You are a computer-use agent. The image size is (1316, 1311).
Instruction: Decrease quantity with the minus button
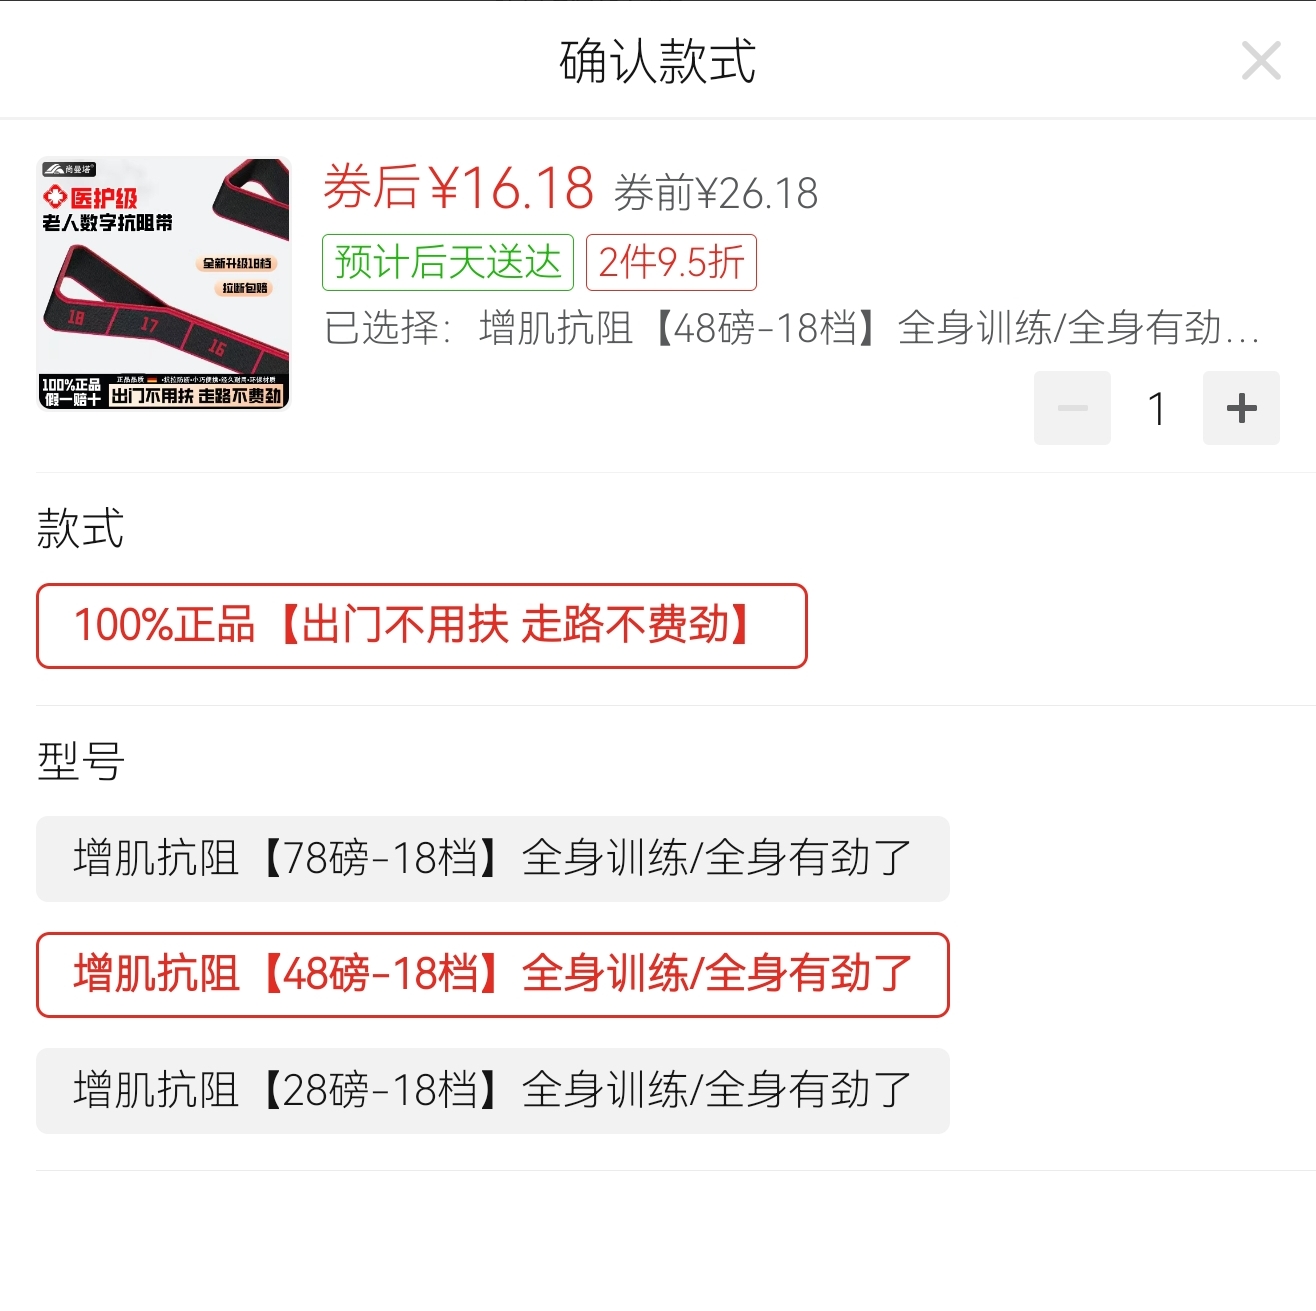(x=1072, y=408)
